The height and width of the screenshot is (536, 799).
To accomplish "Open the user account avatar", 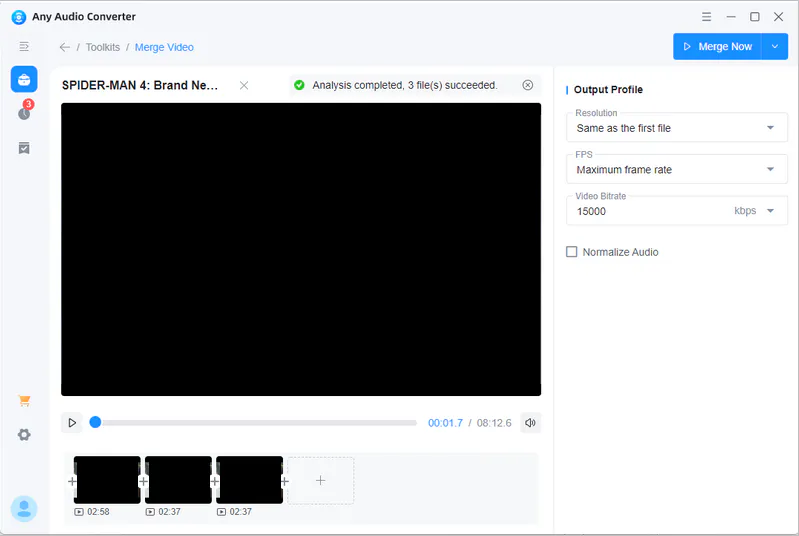I will [24, 508].
